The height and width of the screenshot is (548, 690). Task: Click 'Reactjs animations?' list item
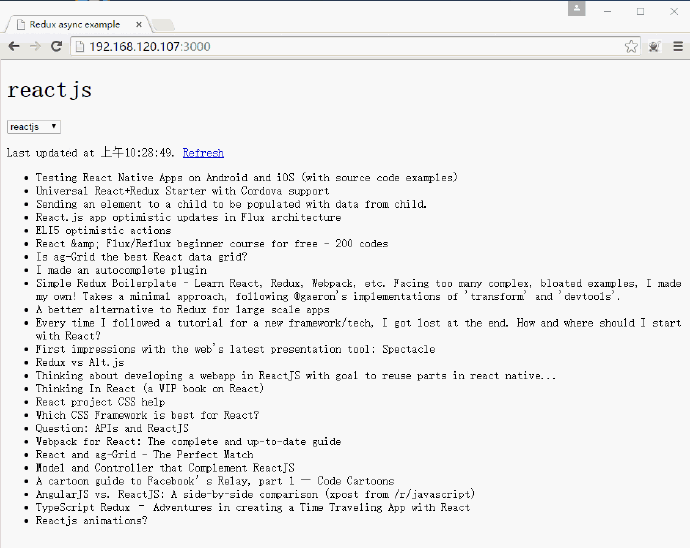coord(92,520)
